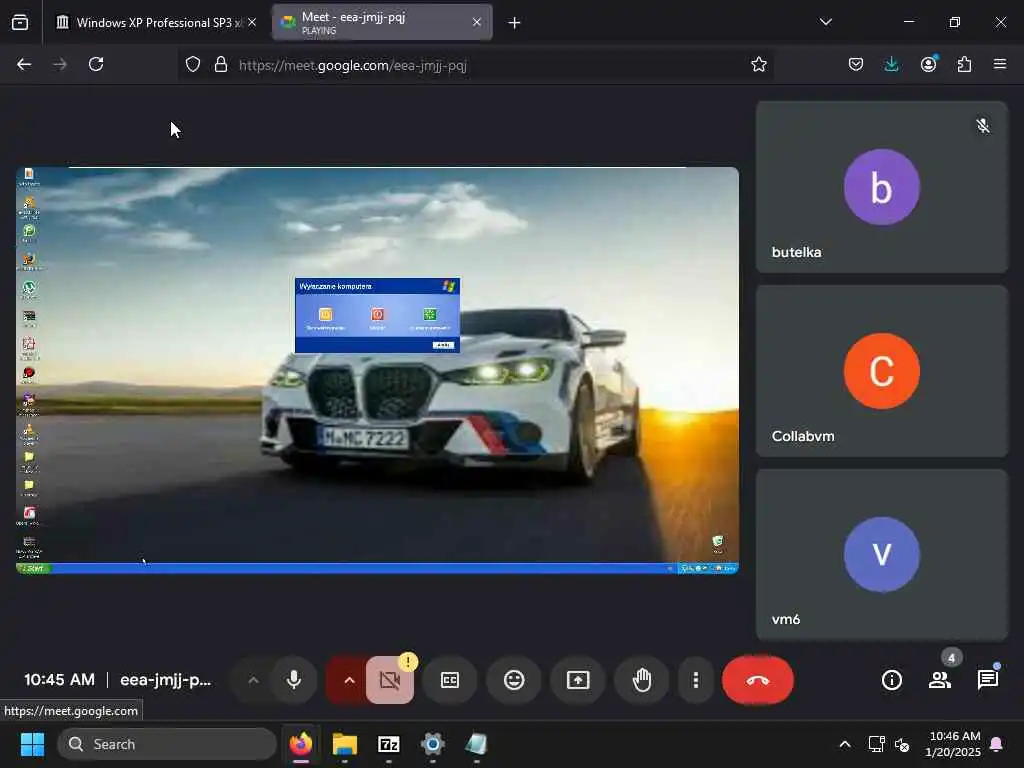Open the gear app on the taskbar

(x=432, y=744)
